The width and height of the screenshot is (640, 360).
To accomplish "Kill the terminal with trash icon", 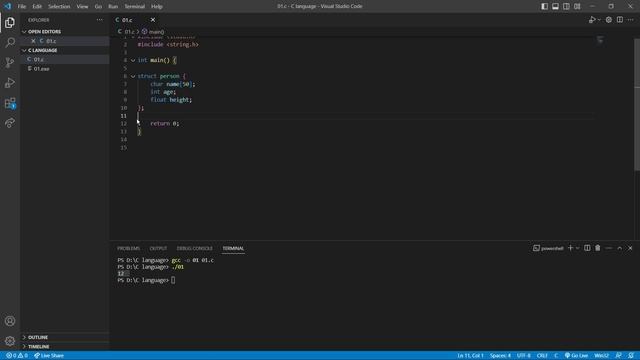I will pyautogui.click(x=598, y=248).
